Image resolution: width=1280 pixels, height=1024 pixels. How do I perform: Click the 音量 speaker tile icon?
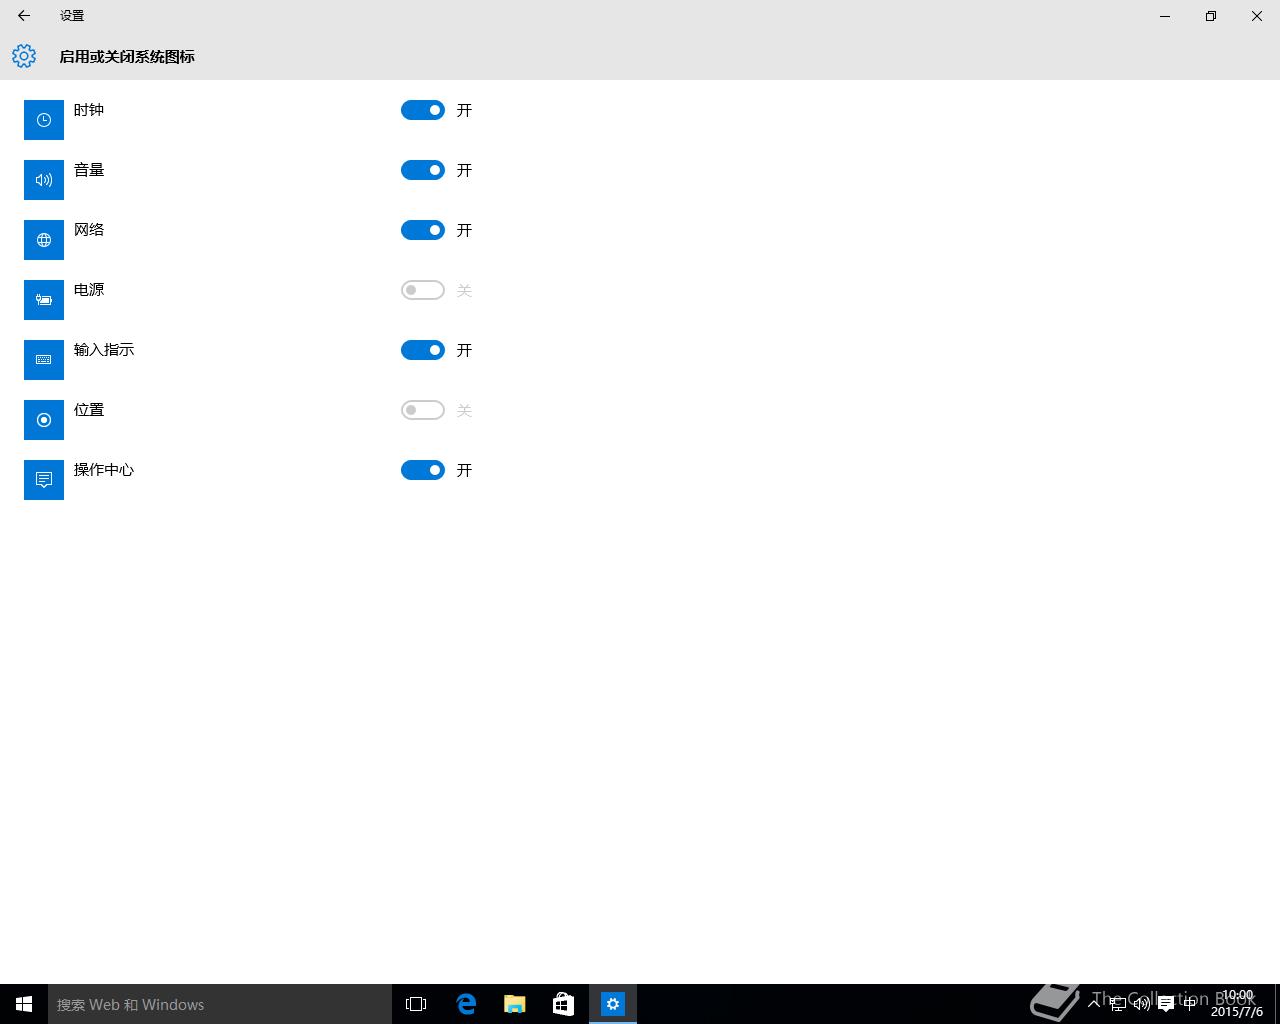click(44, 180)
